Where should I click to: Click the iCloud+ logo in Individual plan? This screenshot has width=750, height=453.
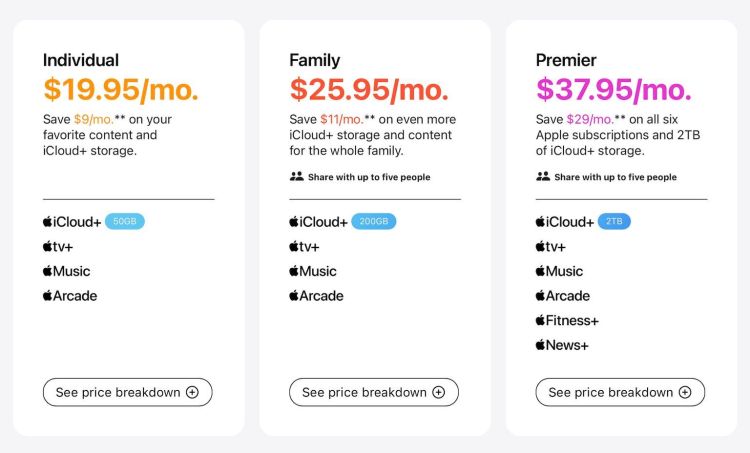72,222
